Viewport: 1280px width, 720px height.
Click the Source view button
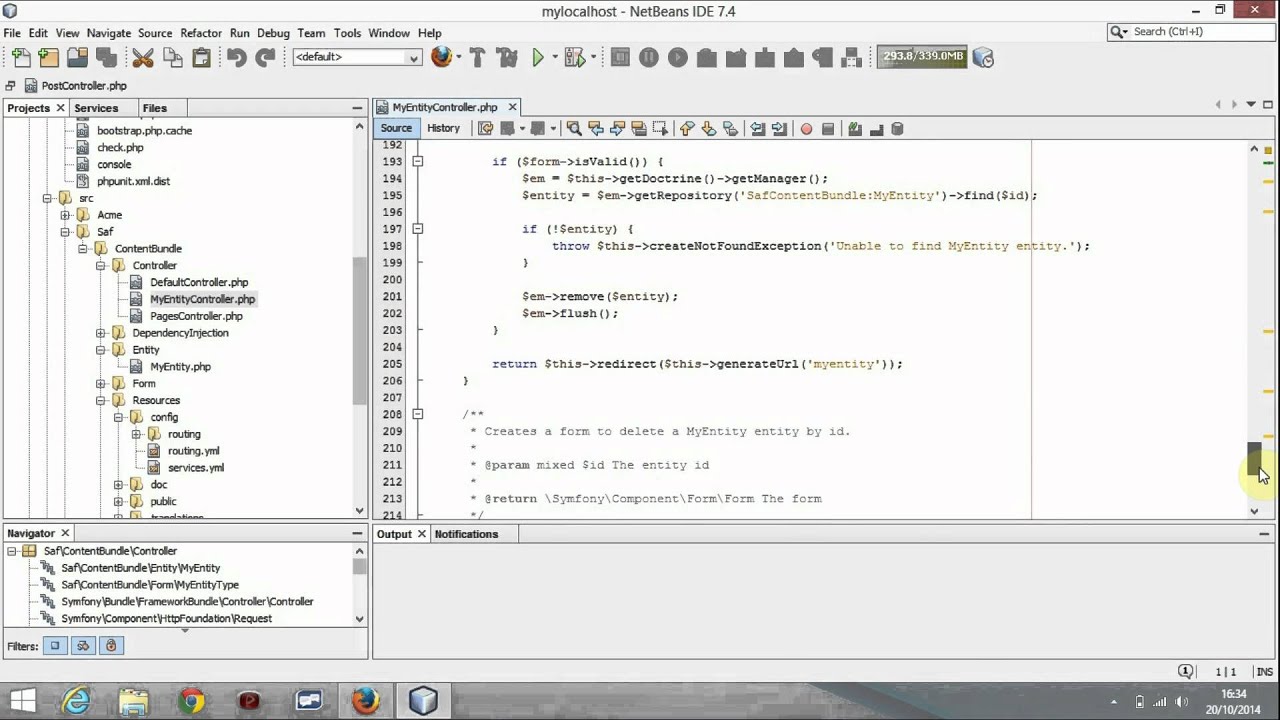tap(396, 128)
